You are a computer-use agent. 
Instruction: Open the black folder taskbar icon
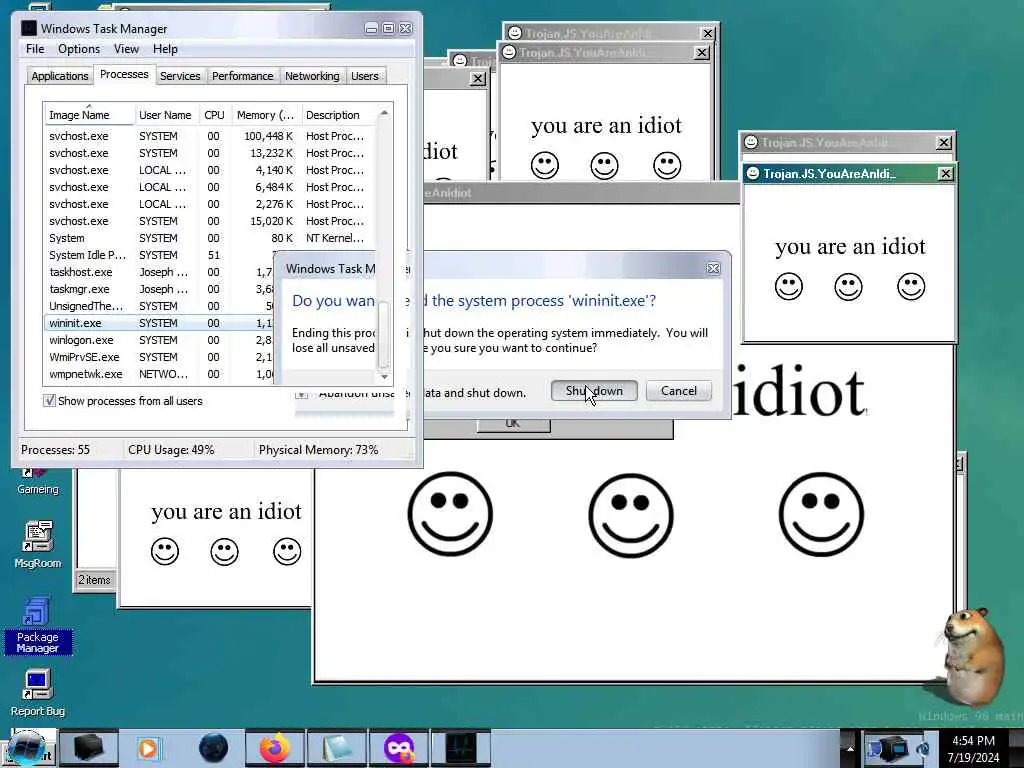(89, 748)
